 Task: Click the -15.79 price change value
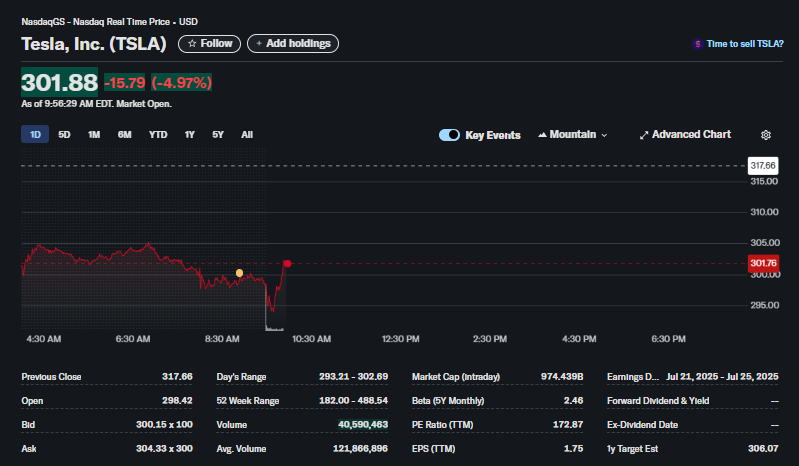point(125,83)
